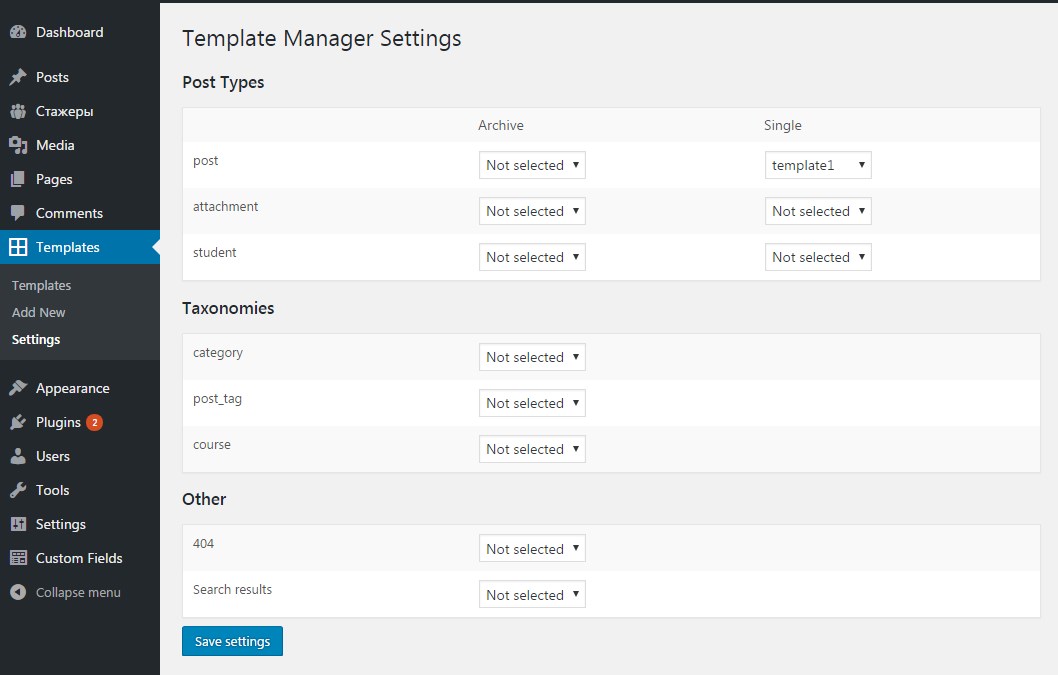Screen dimensions: 1058x675
Task: Click the Users person icon
Action: 18,456
